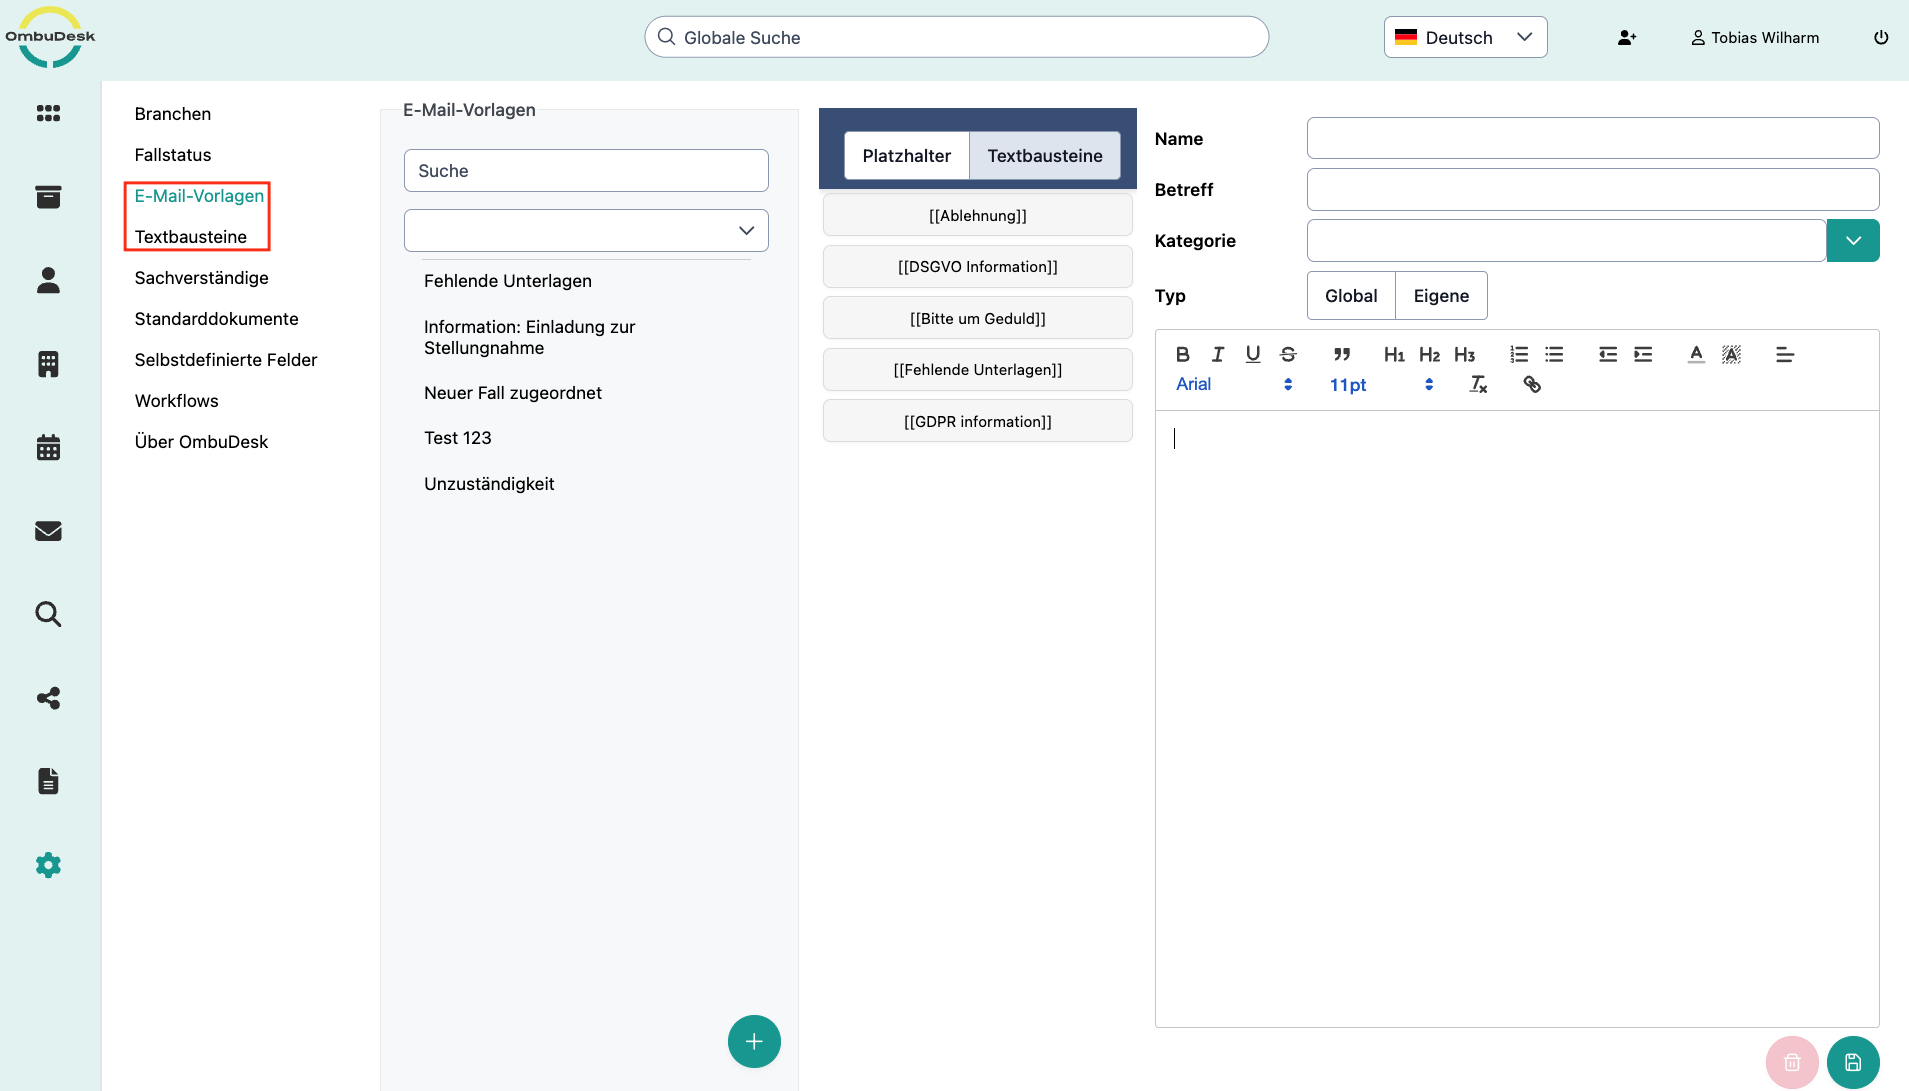Insert a bulleted list
1909x1091 pixels.
click(1554, 354)
